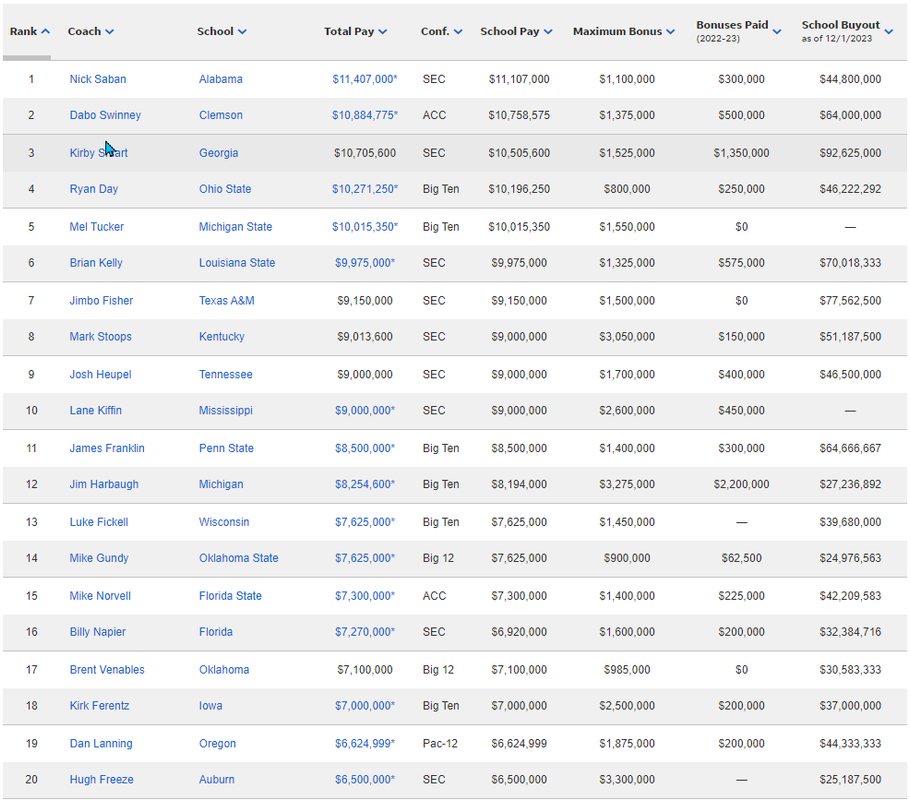Open Billy Napier coach link
This screenshot has width=910, height=800.
point(98,631)
